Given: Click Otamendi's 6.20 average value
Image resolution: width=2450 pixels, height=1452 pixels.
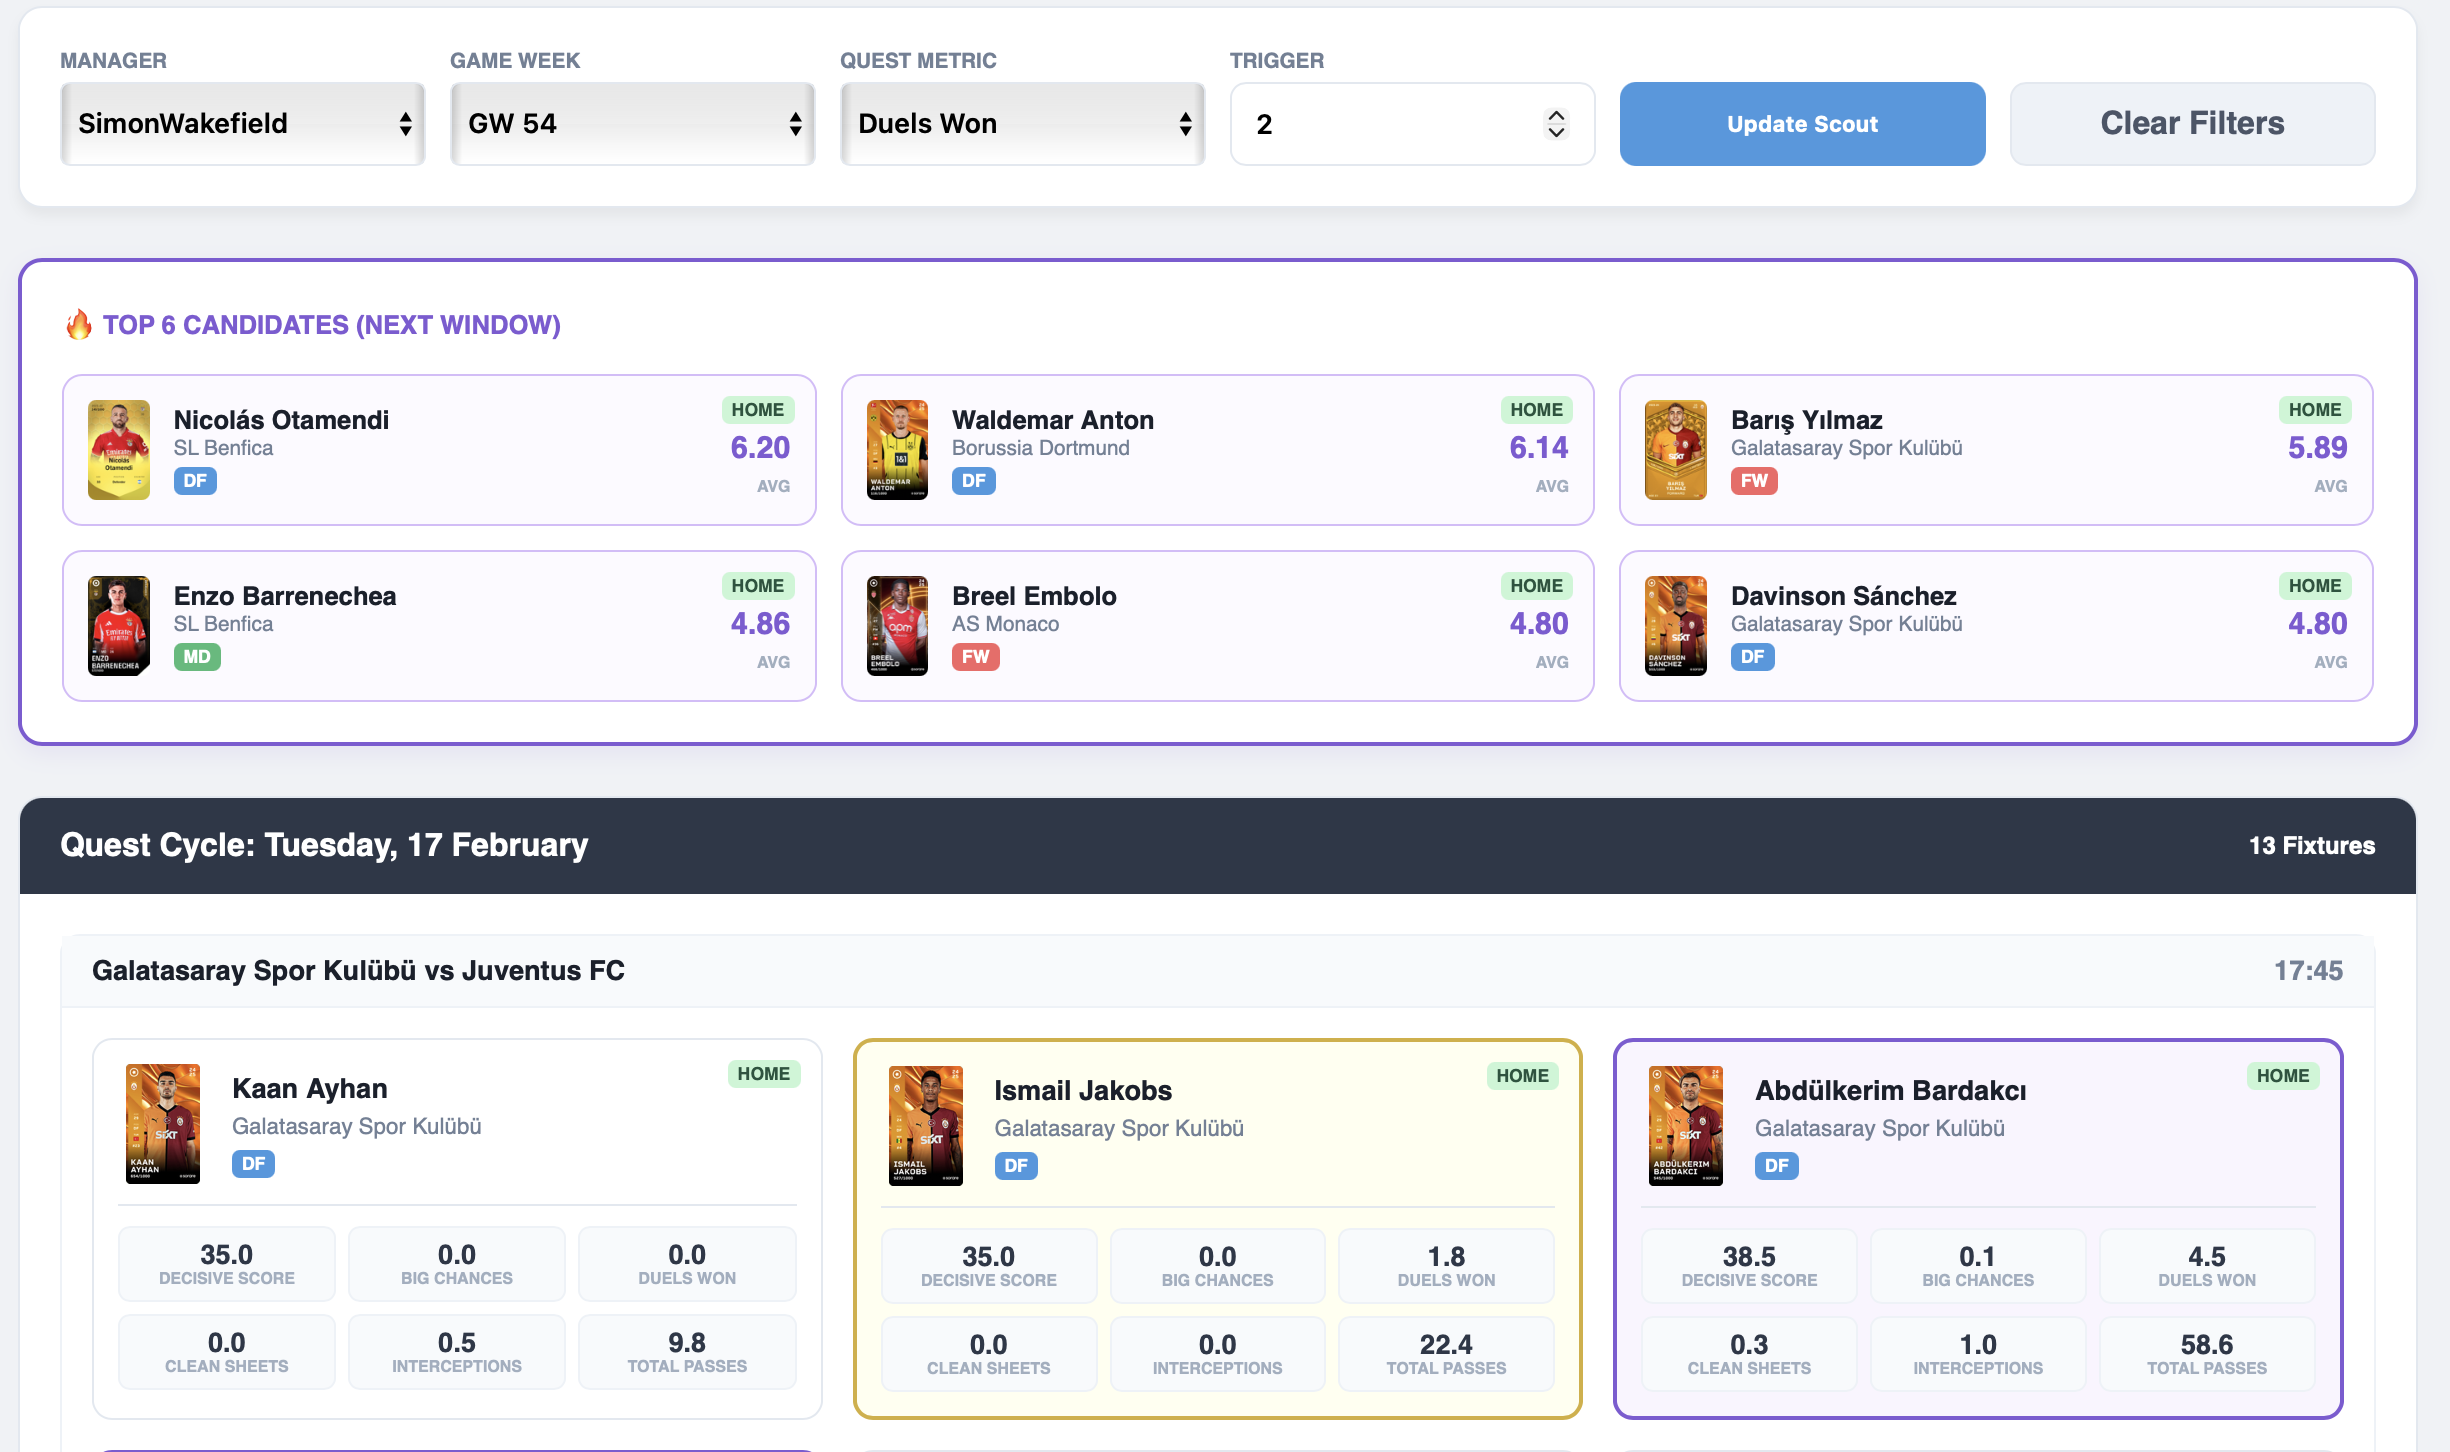Looking at the screenshot, I should [x=760, y=448].
